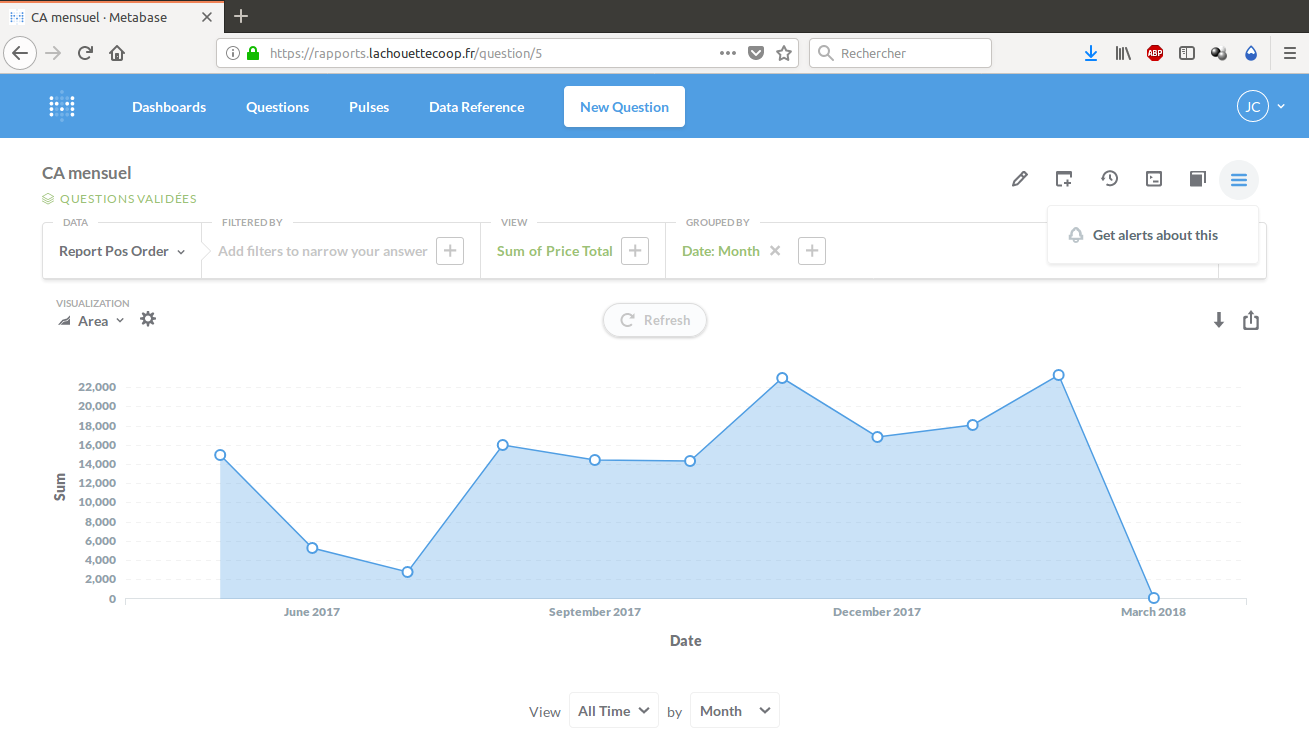Click the pencil edit question icon
The width and height of the screenshot is (1309, 747).
coord(1019,180)
